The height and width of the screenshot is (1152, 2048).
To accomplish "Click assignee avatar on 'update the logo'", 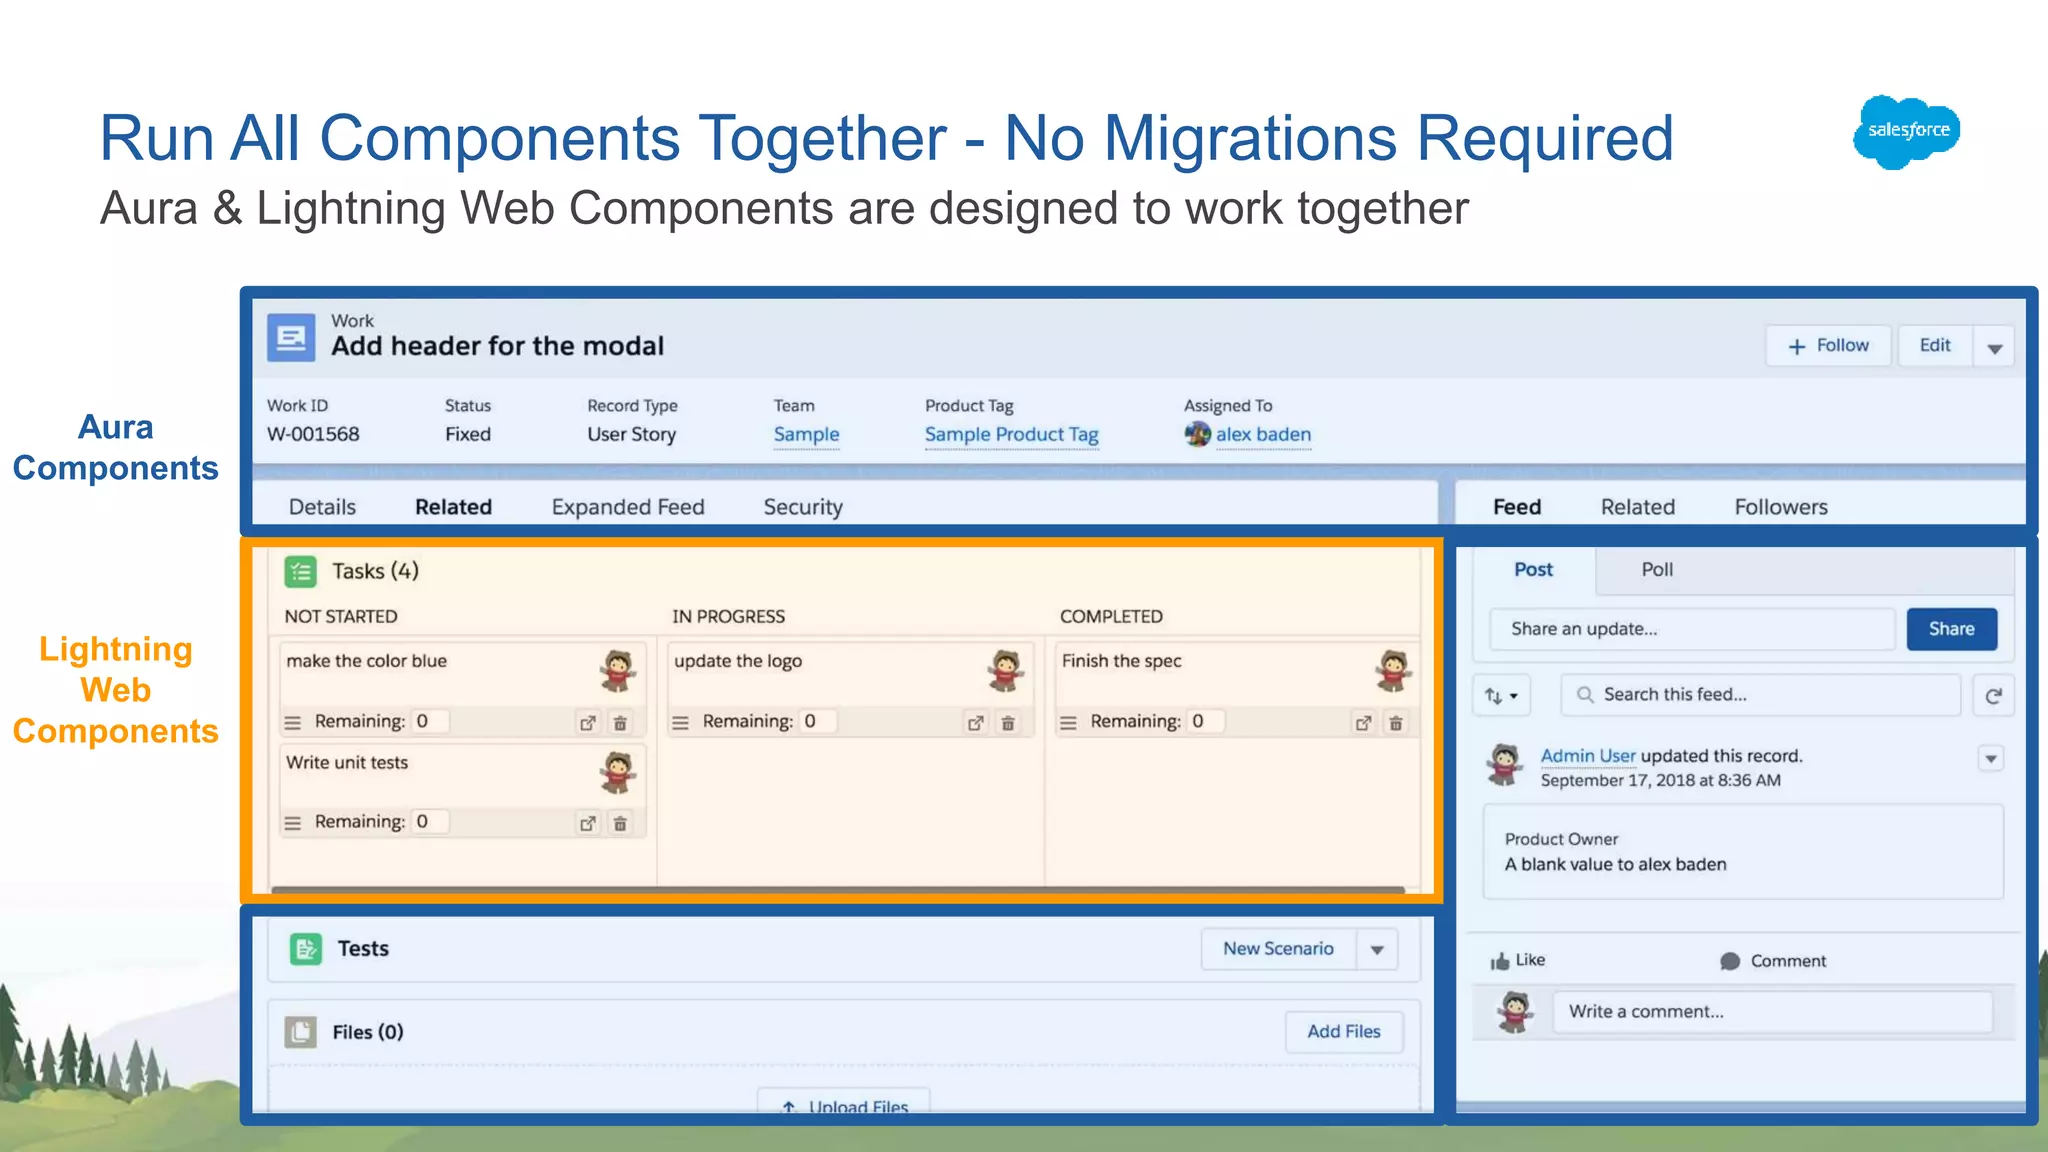I will click(1006, 671).
